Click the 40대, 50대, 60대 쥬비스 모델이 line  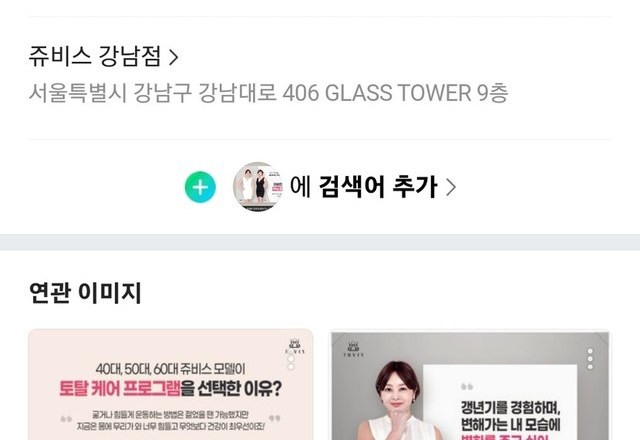pyautogui.click(x=171, y=369)
